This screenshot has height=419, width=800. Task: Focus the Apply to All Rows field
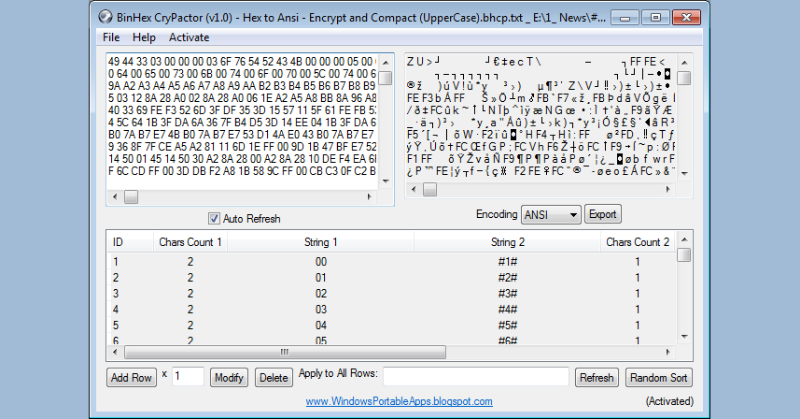pos(476,377)
